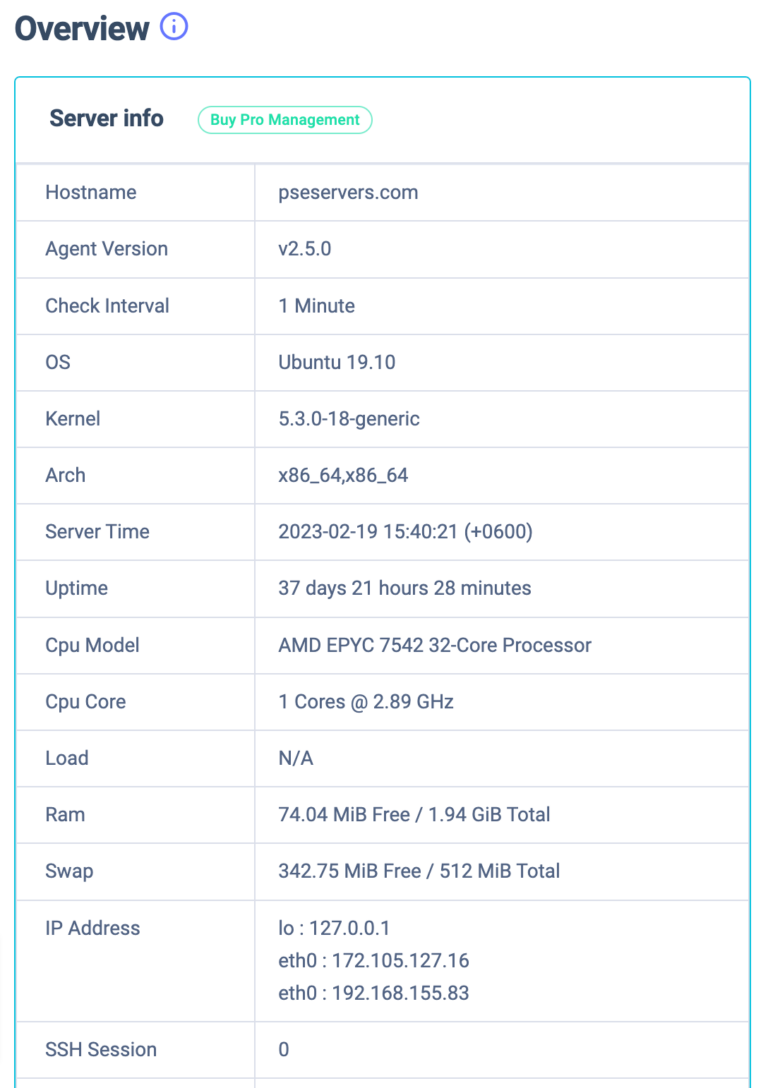Click the Cpu Model label
The width and height of the screenshot is (768, 1088).
coord(92,645)
